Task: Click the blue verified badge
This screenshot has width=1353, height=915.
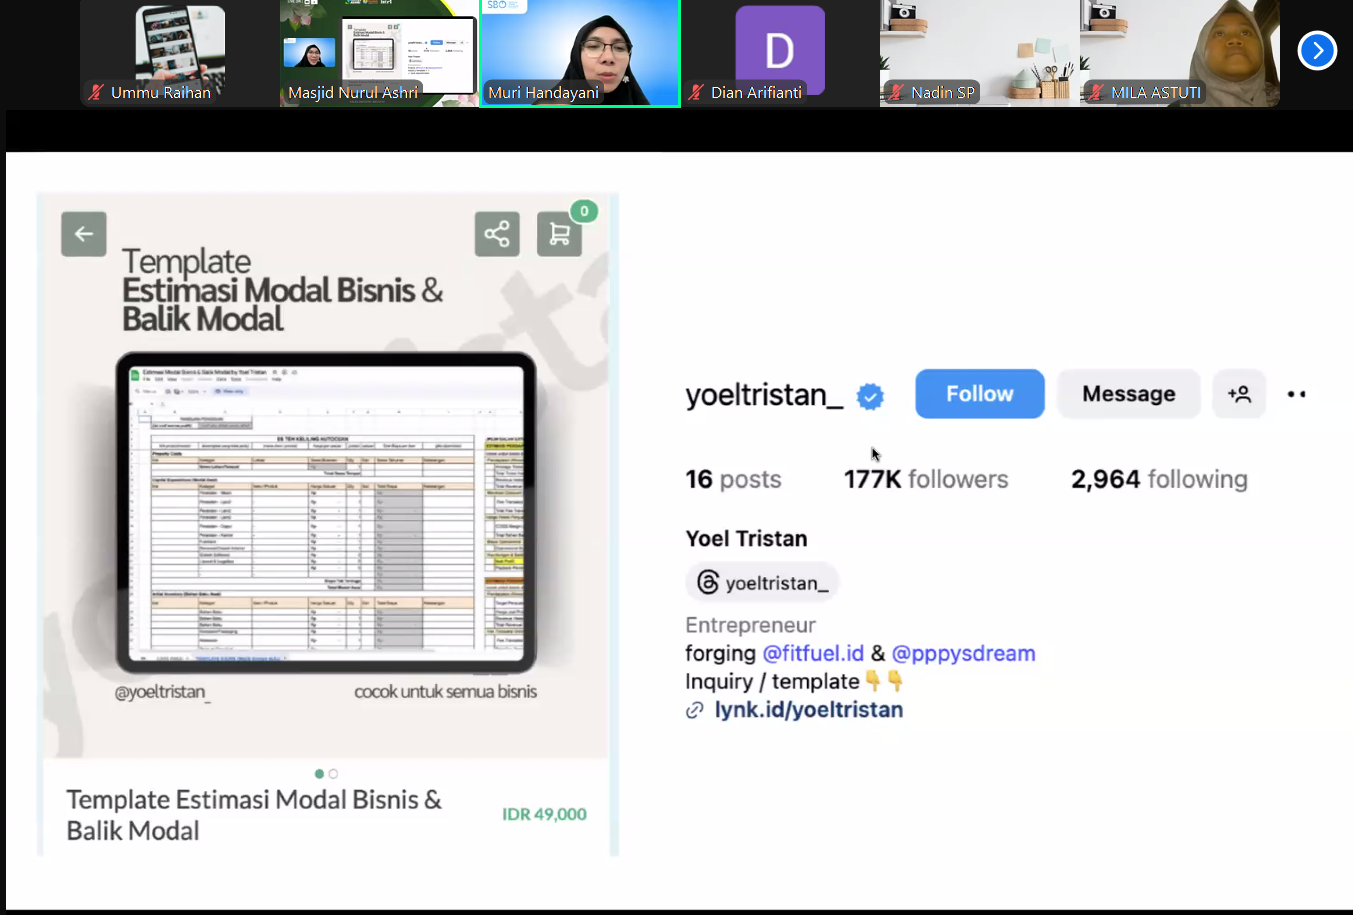Action: 870,397
